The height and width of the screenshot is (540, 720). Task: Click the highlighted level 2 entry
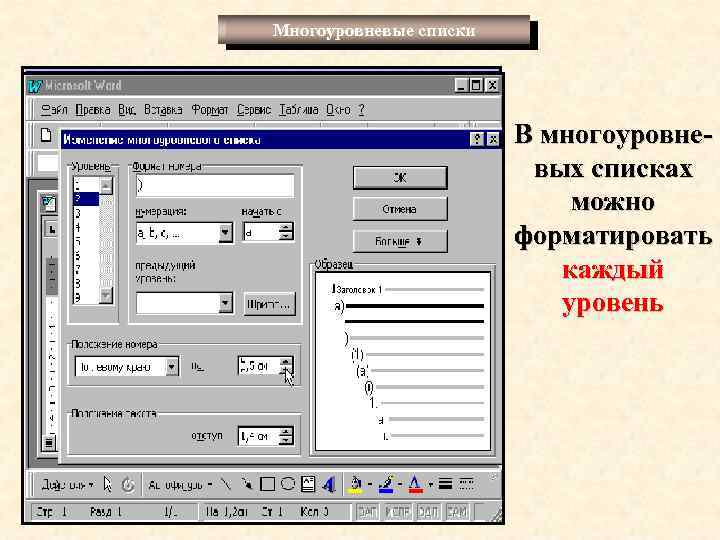click(x=86, y=199)
